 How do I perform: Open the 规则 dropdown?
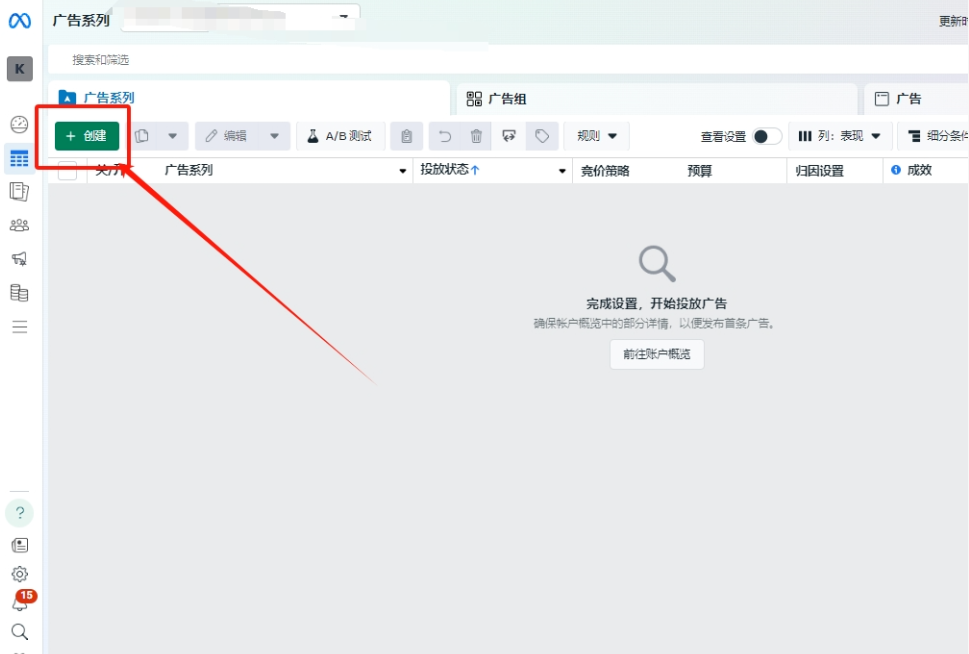coord(596,136)
